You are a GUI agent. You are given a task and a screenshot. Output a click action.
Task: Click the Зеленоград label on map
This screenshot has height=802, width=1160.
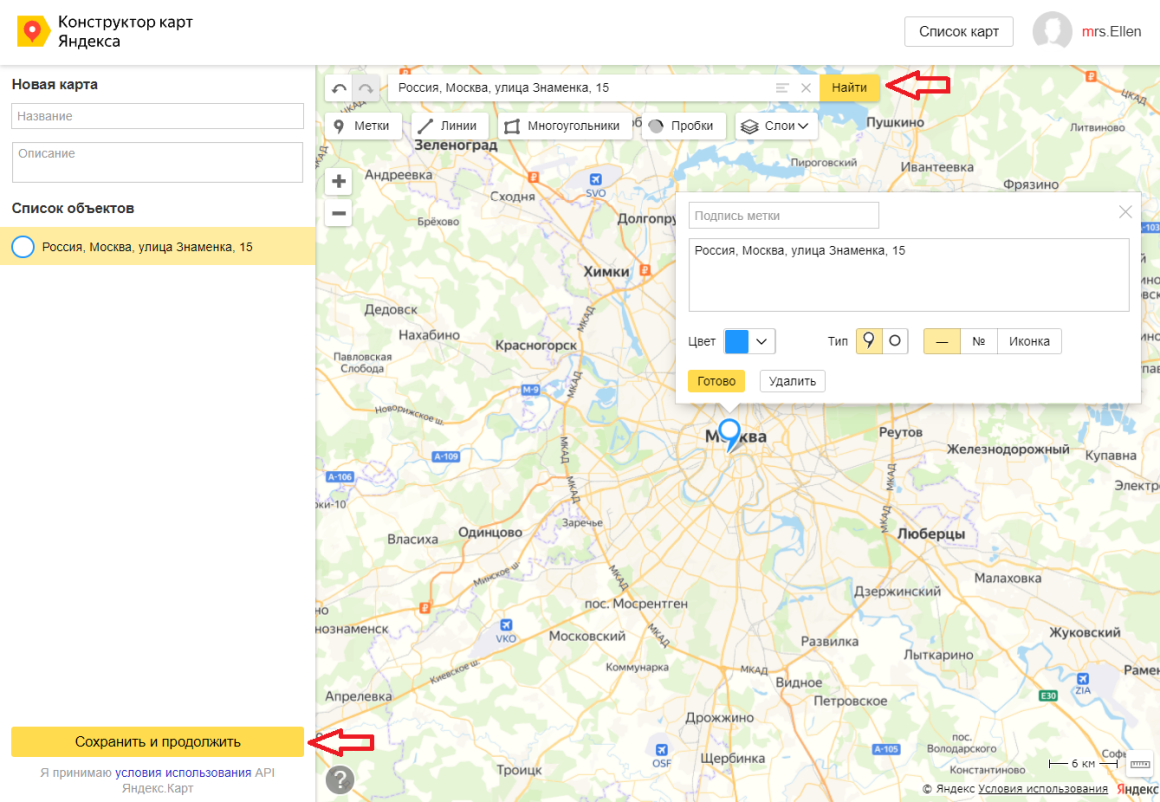(x=456, y=145)
